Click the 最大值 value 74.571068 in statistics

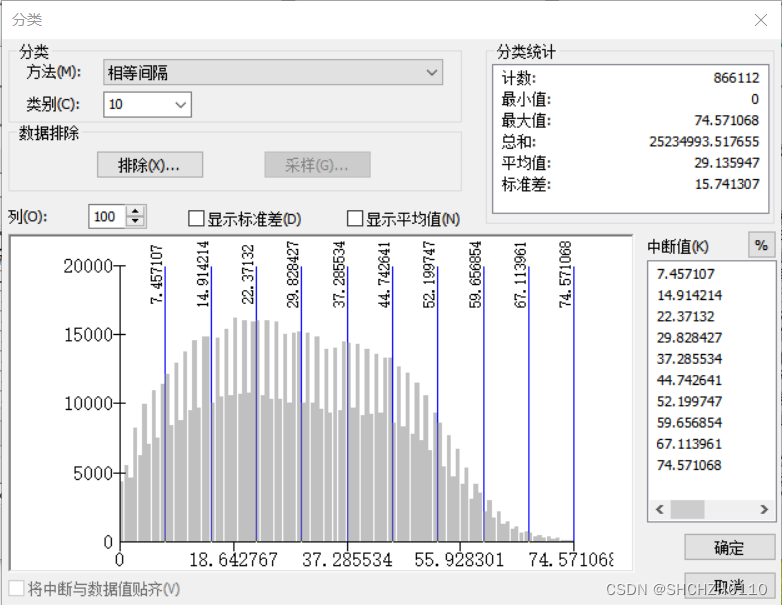[727, 120]
